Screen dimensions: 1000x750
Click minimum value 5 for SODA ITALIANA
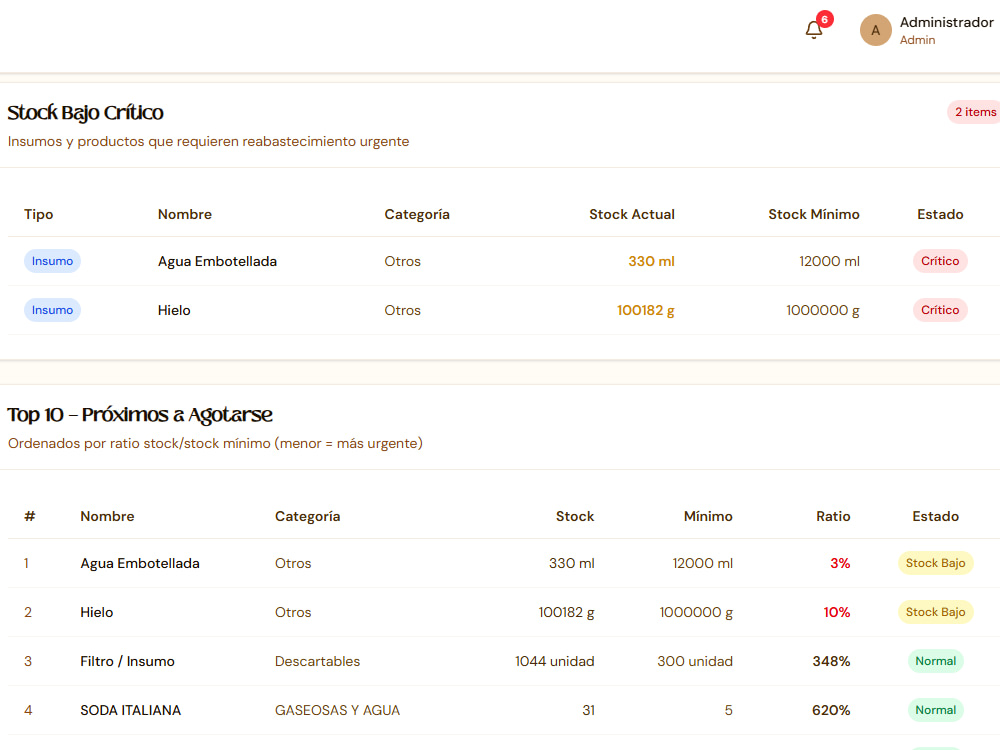pyautogui.click(x=728, y=710)
